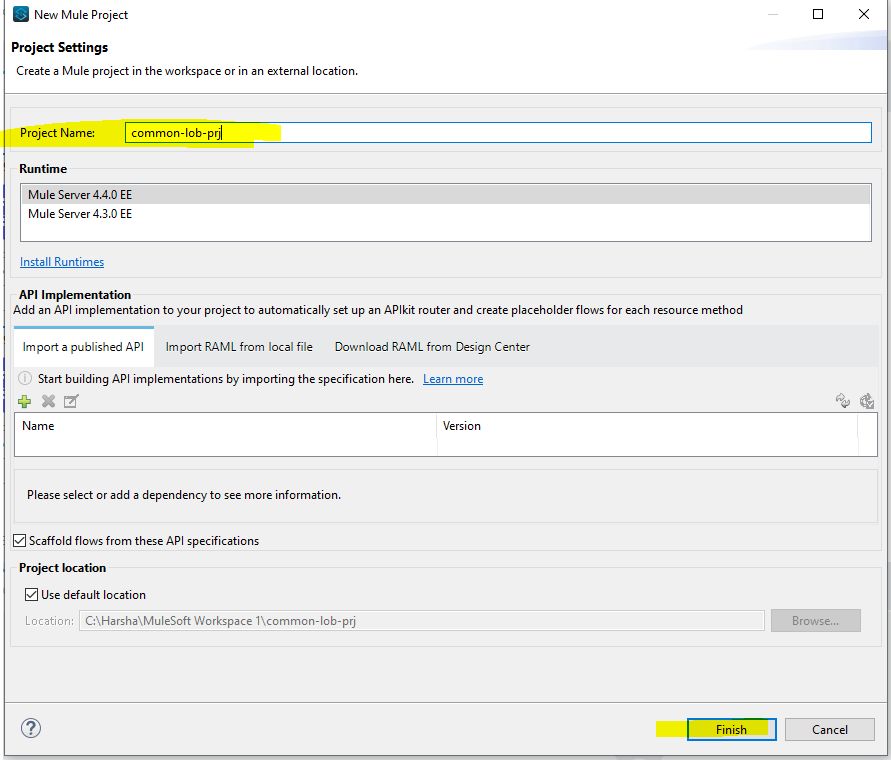891x760 pixels.
Task: Focus the Project Name input field
Action: (498, 133)
